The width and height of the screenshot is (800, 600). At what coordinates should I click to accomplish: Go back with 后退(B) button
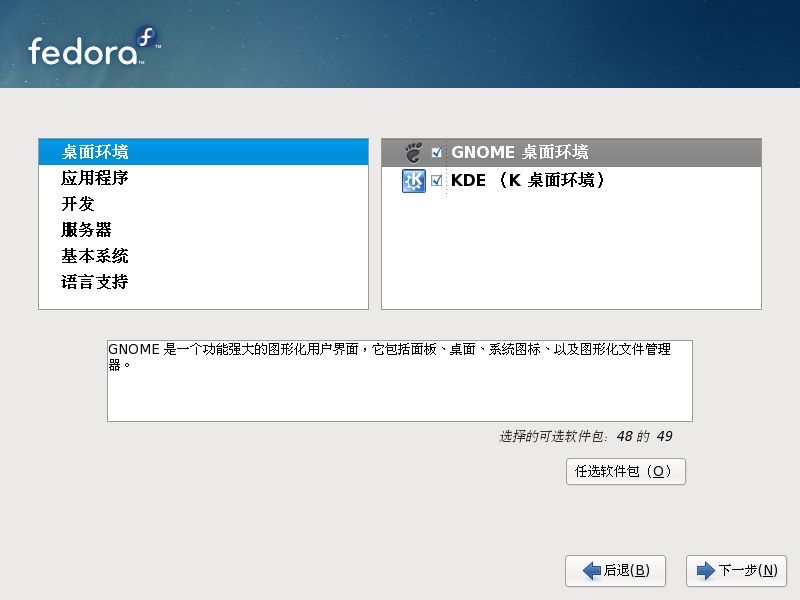(615, 570)
